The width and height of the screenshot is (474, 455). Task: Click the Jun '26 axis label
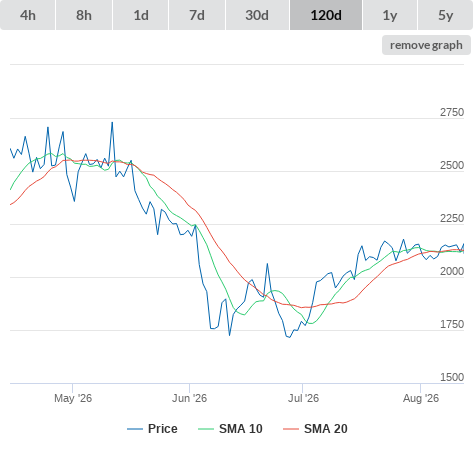click(189, 398)
